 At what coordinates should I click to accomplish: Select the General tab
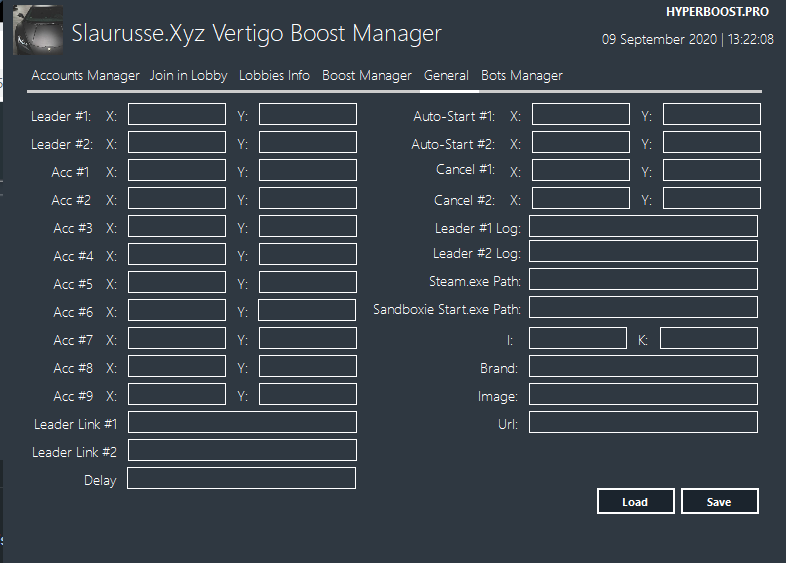[x=446, y=75]
